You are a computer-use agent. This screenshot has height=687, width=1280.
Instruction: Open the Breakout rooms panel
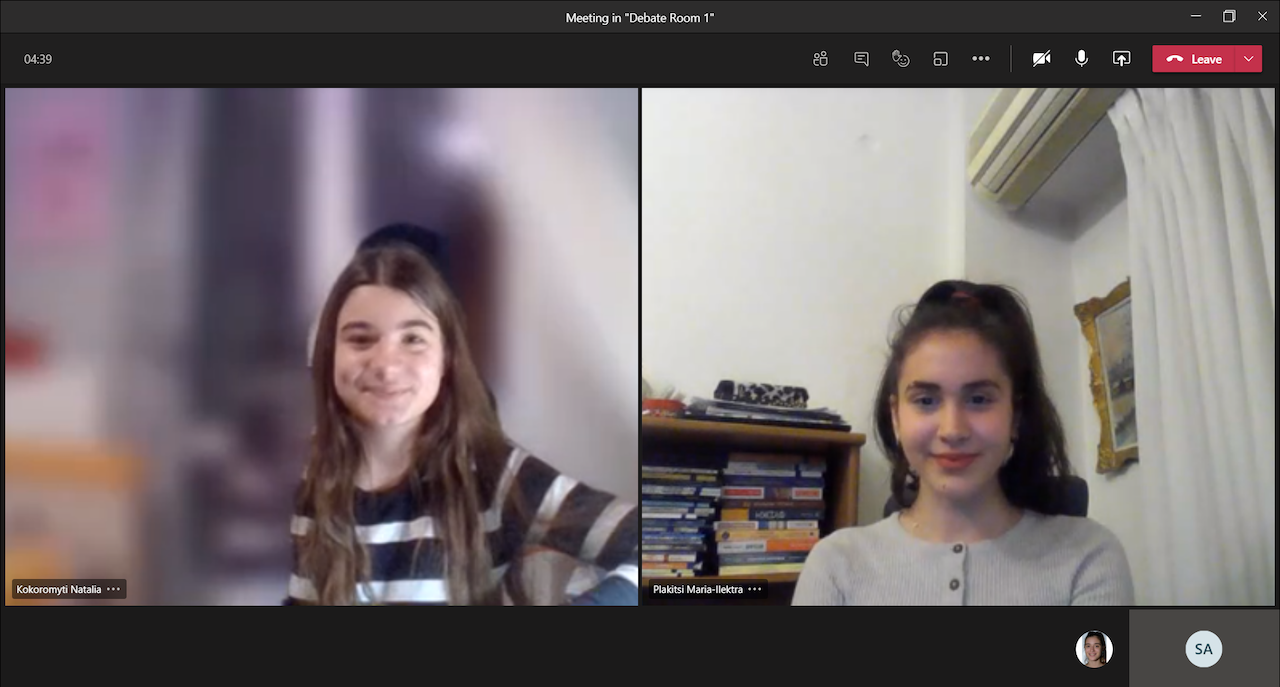pos(941,58)
